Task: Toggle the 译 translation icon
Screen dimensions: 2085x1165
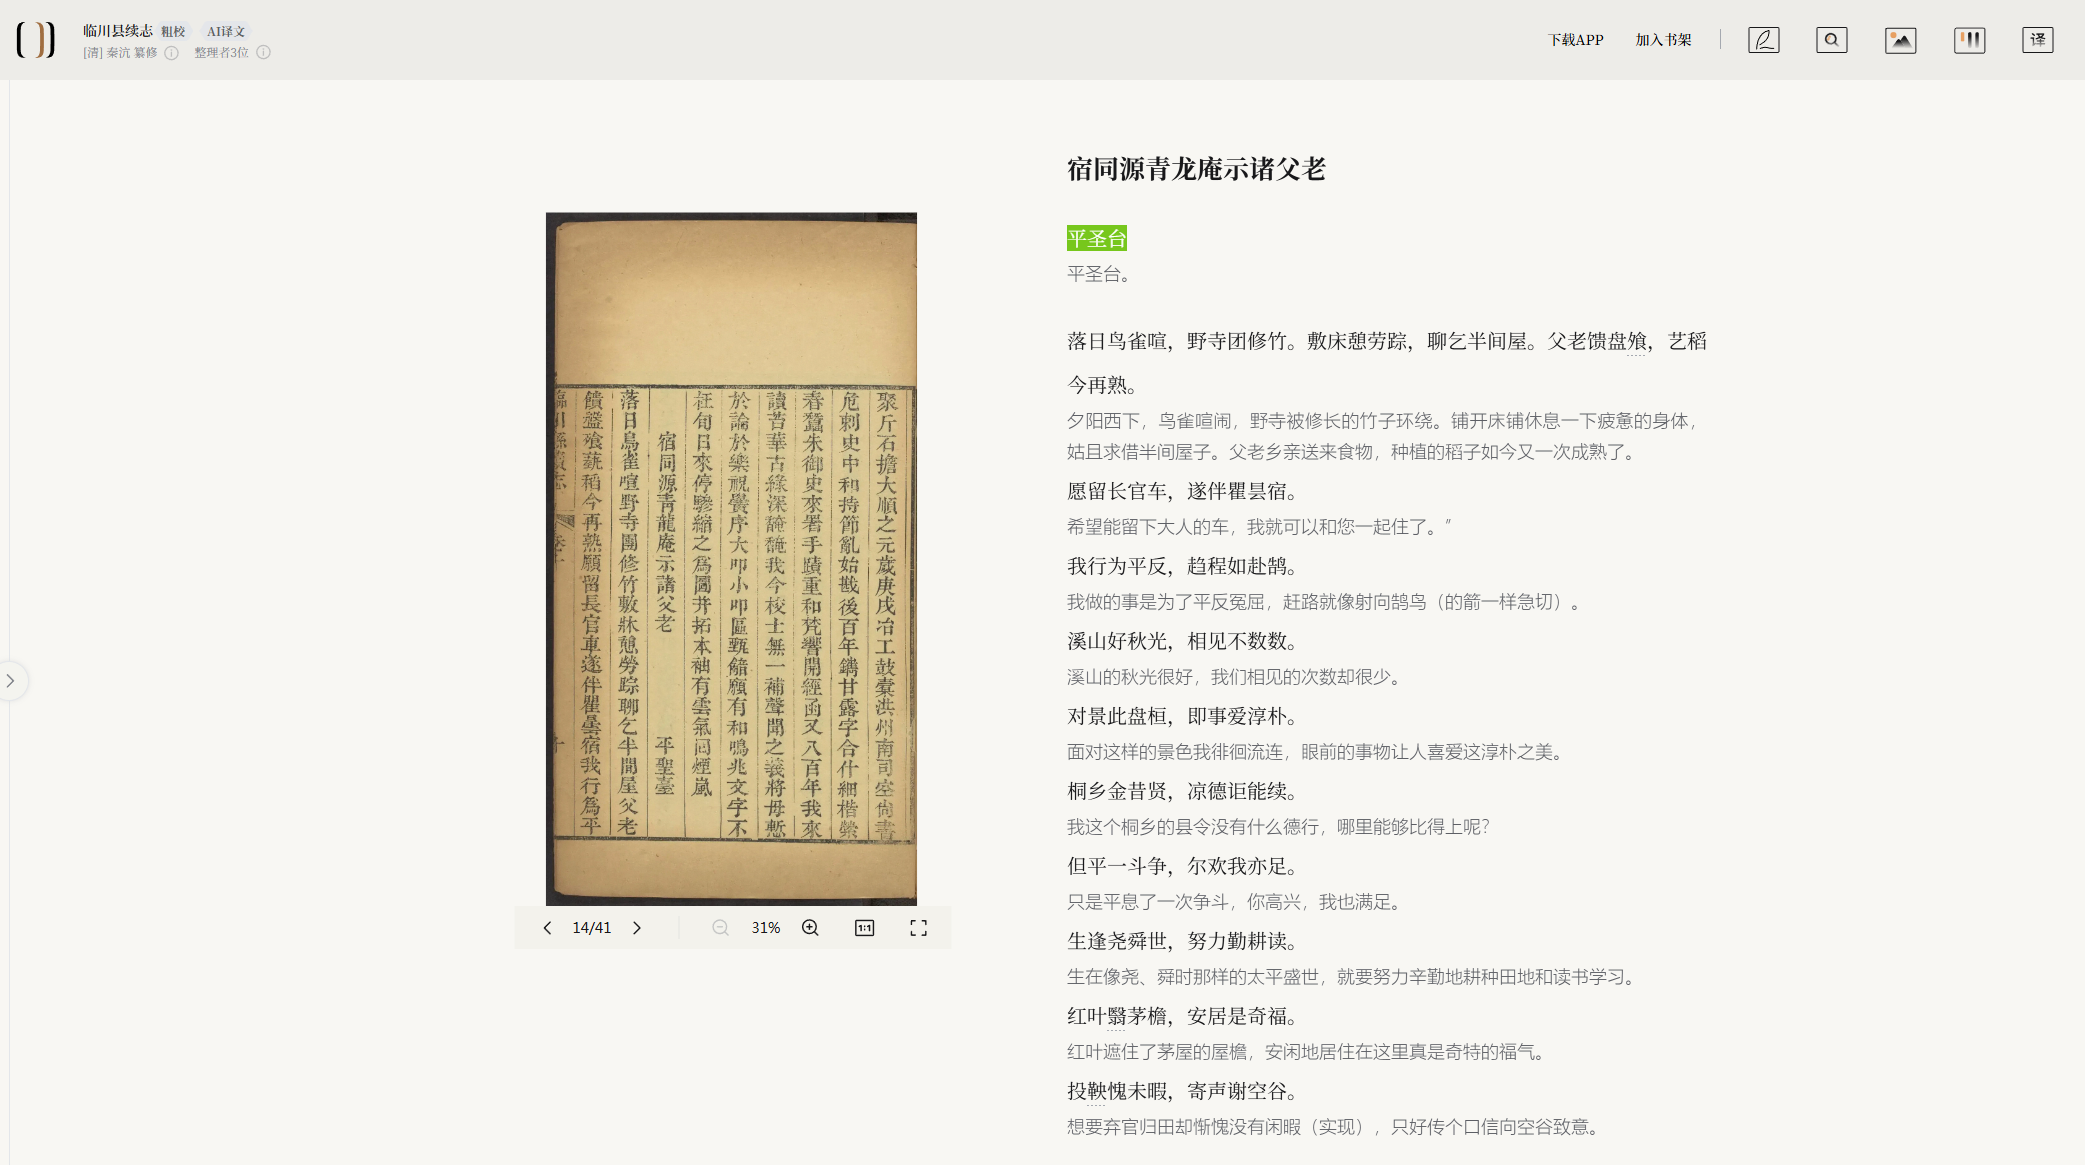Action: [2037, 40]
